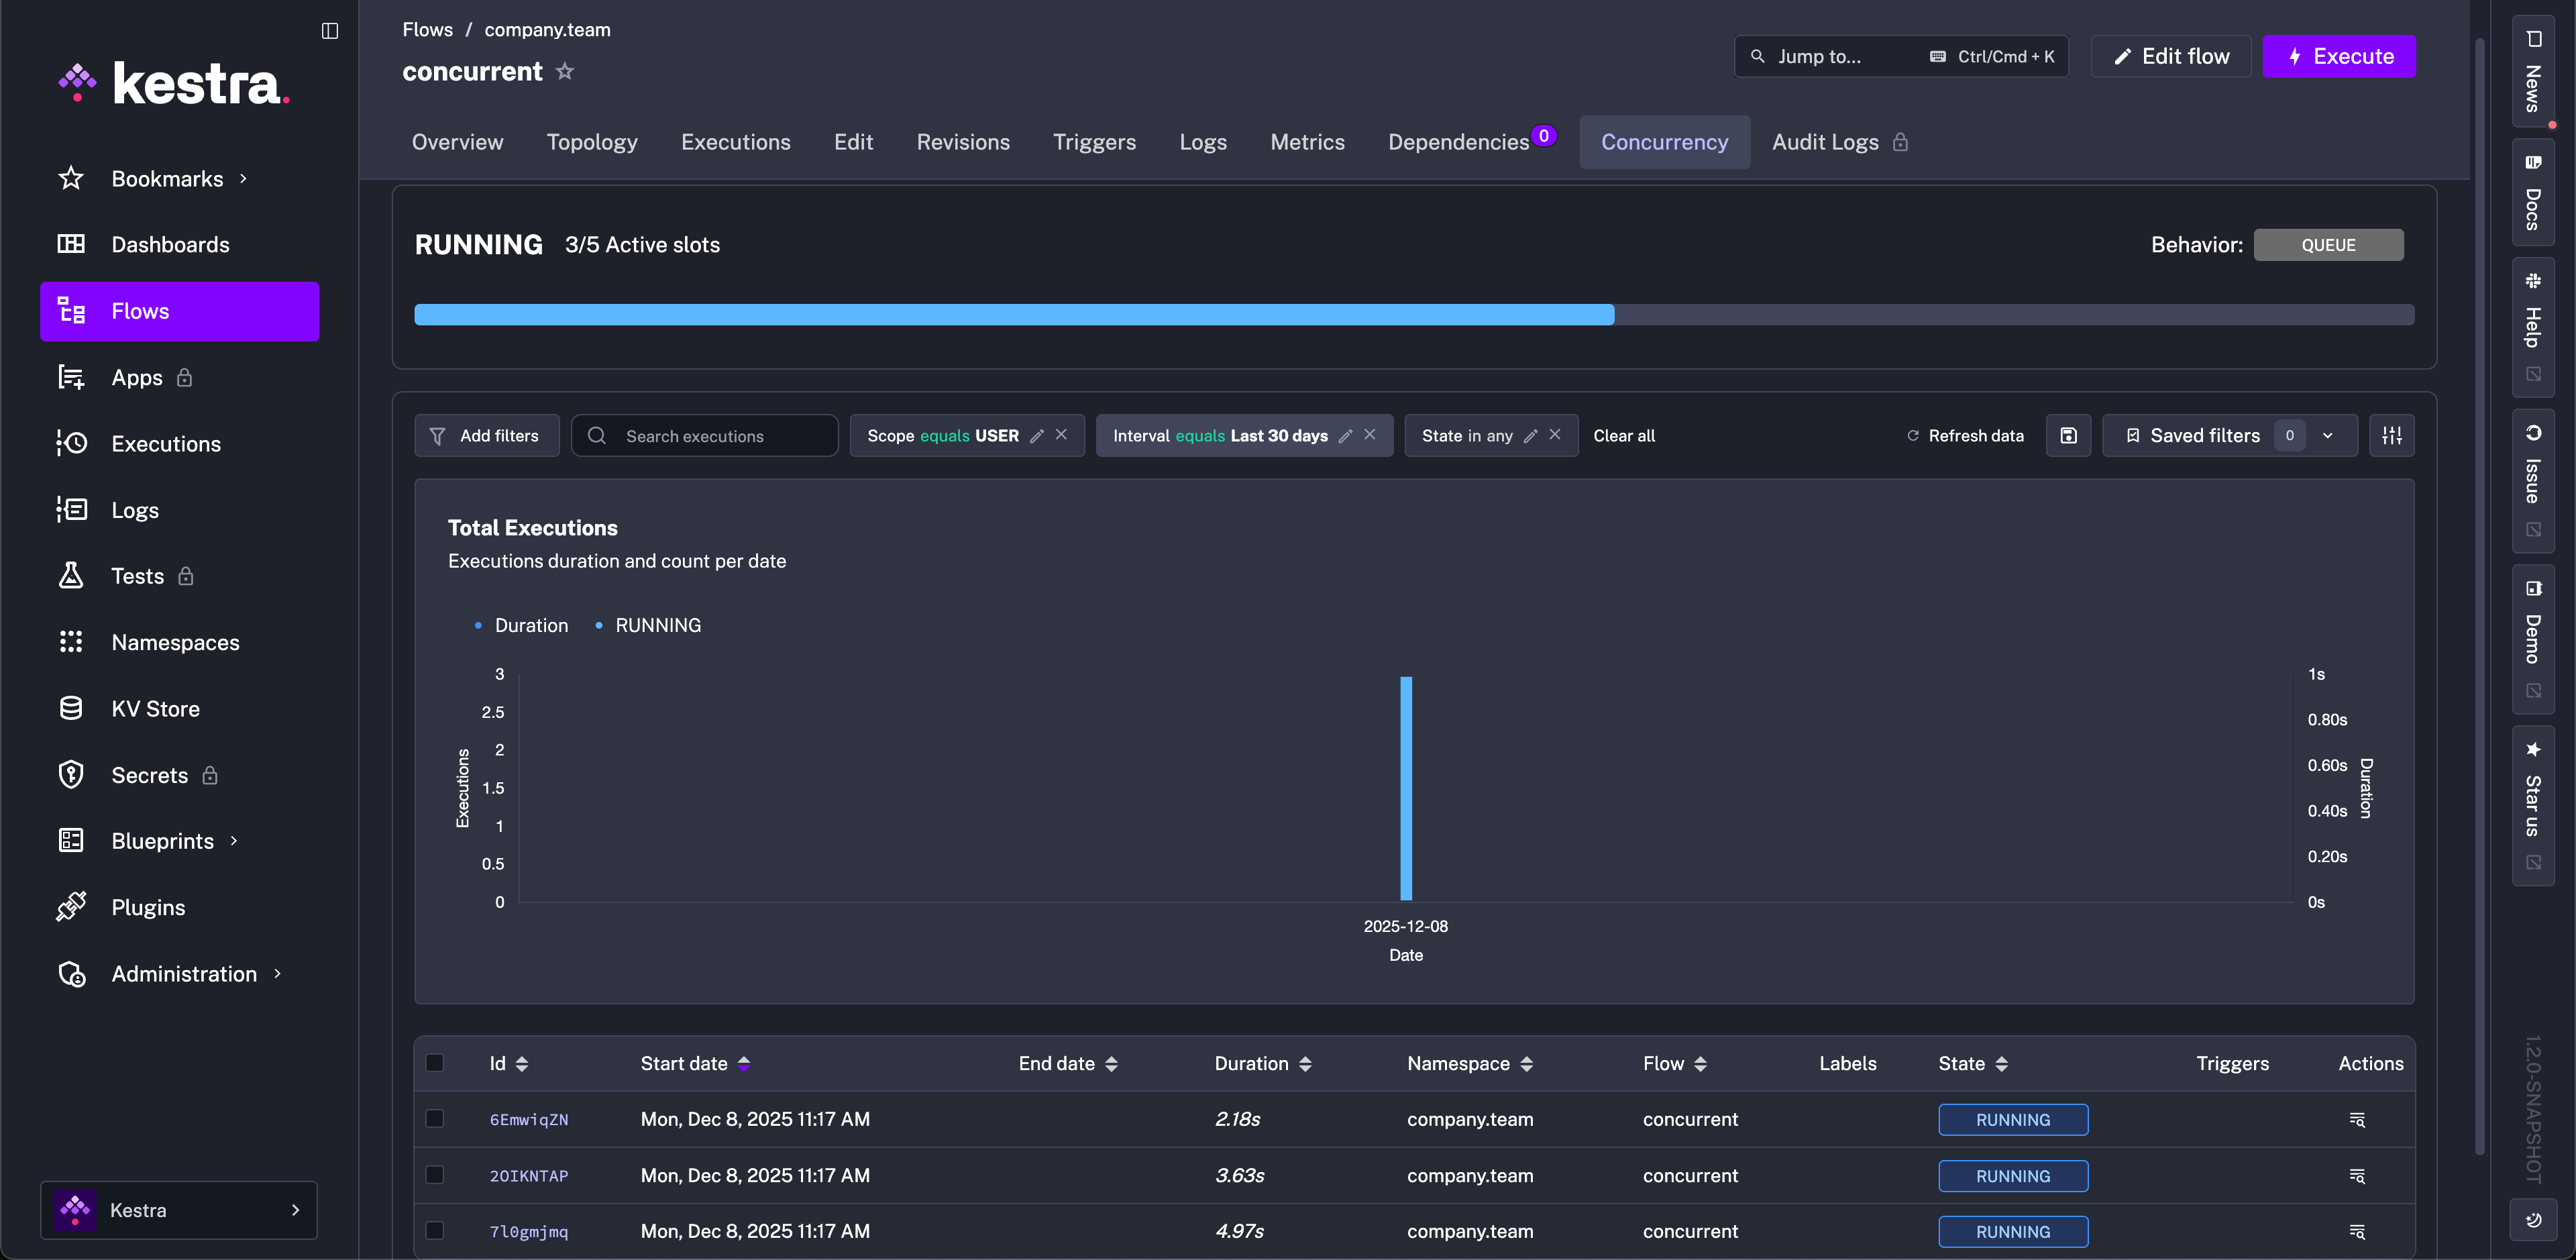Open the Plugins page in the sidebar
The width and height of the screenshot is (2576, 1260).
148,908
